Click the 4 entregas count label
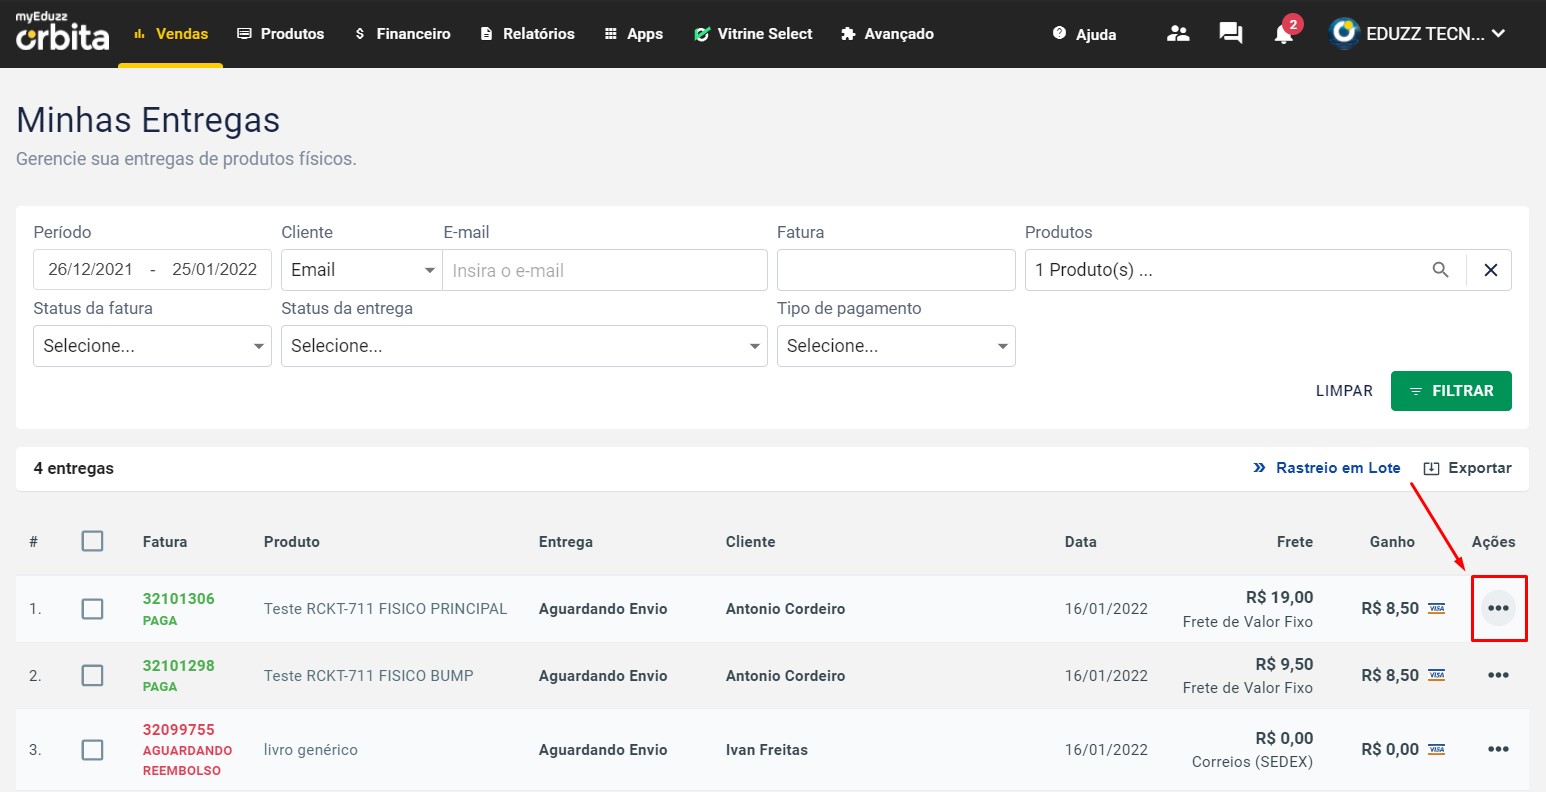 [74, 468]
